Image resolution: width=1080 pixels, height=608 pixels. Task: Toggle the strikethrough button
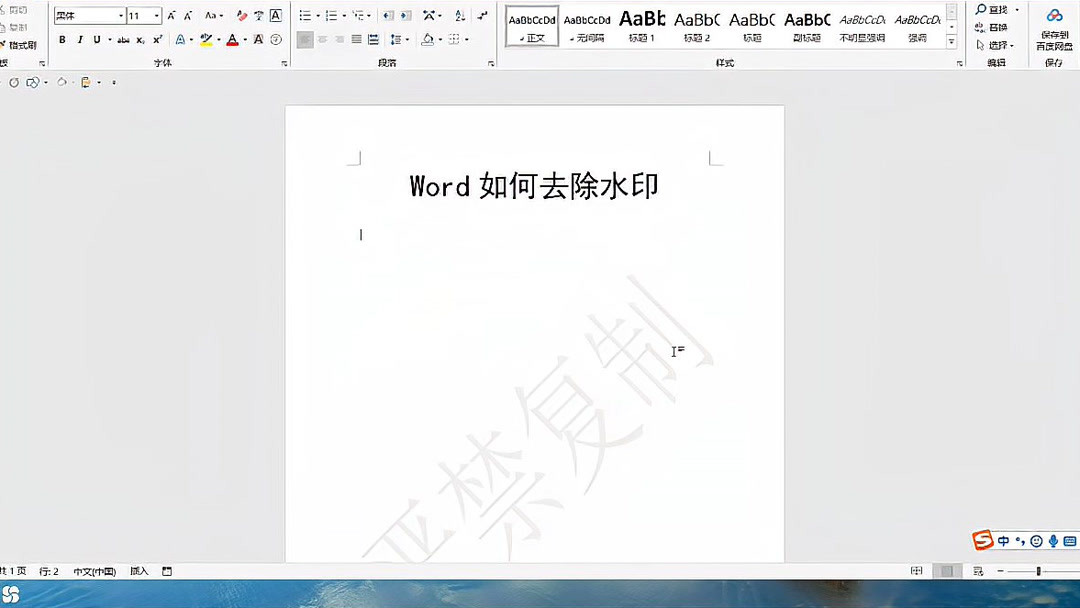point(124,39)
